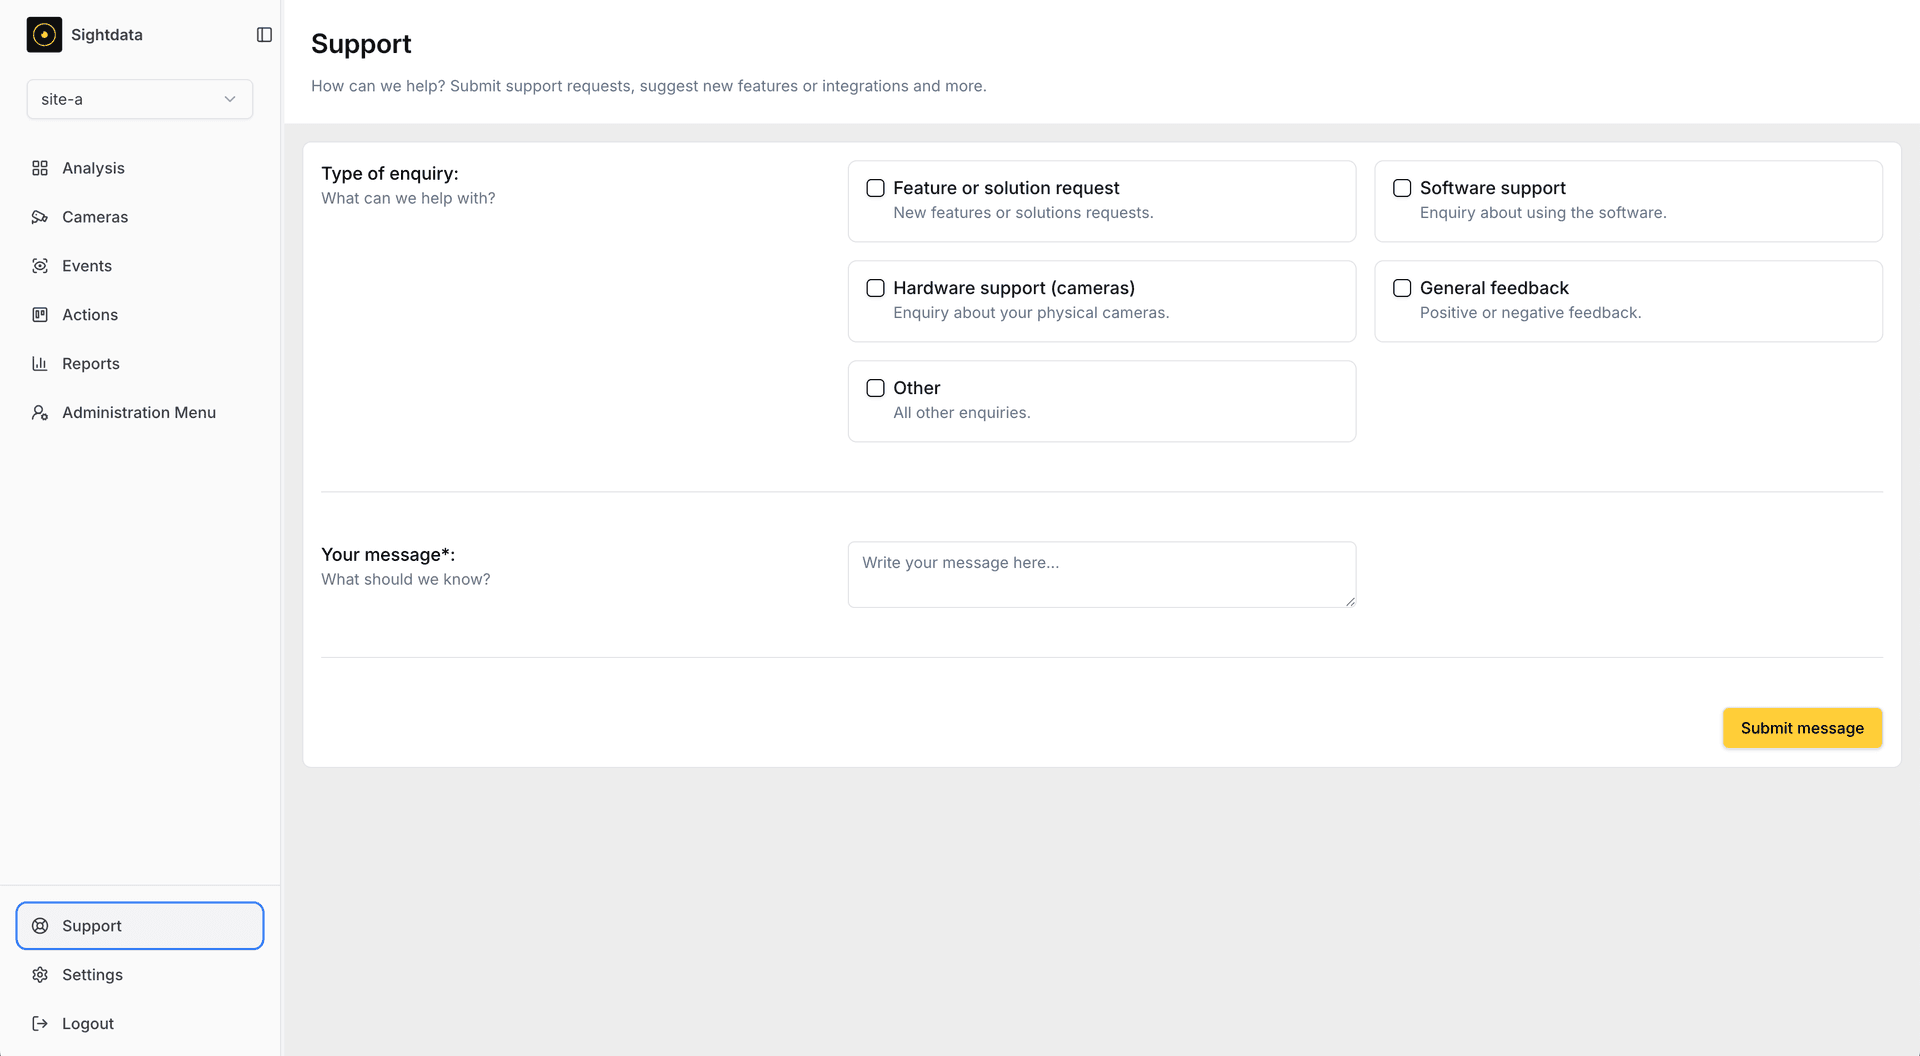Click the Analysis grid icon
This screenshot has width=1920, height=1056.
click(x=40, y=168)
